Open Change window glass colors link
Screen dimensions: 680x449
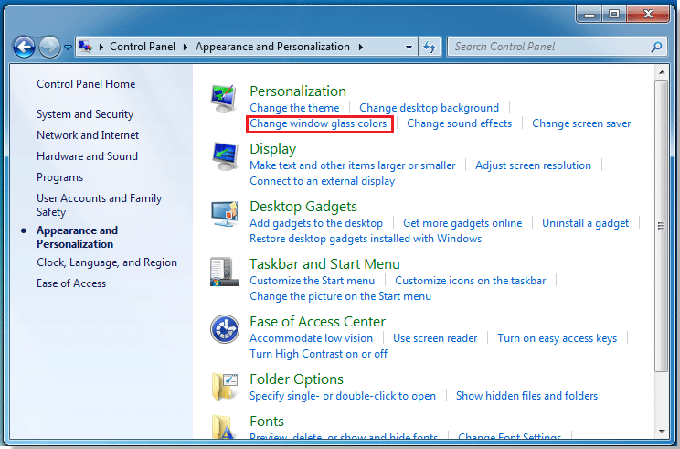(x=318, y=124)
